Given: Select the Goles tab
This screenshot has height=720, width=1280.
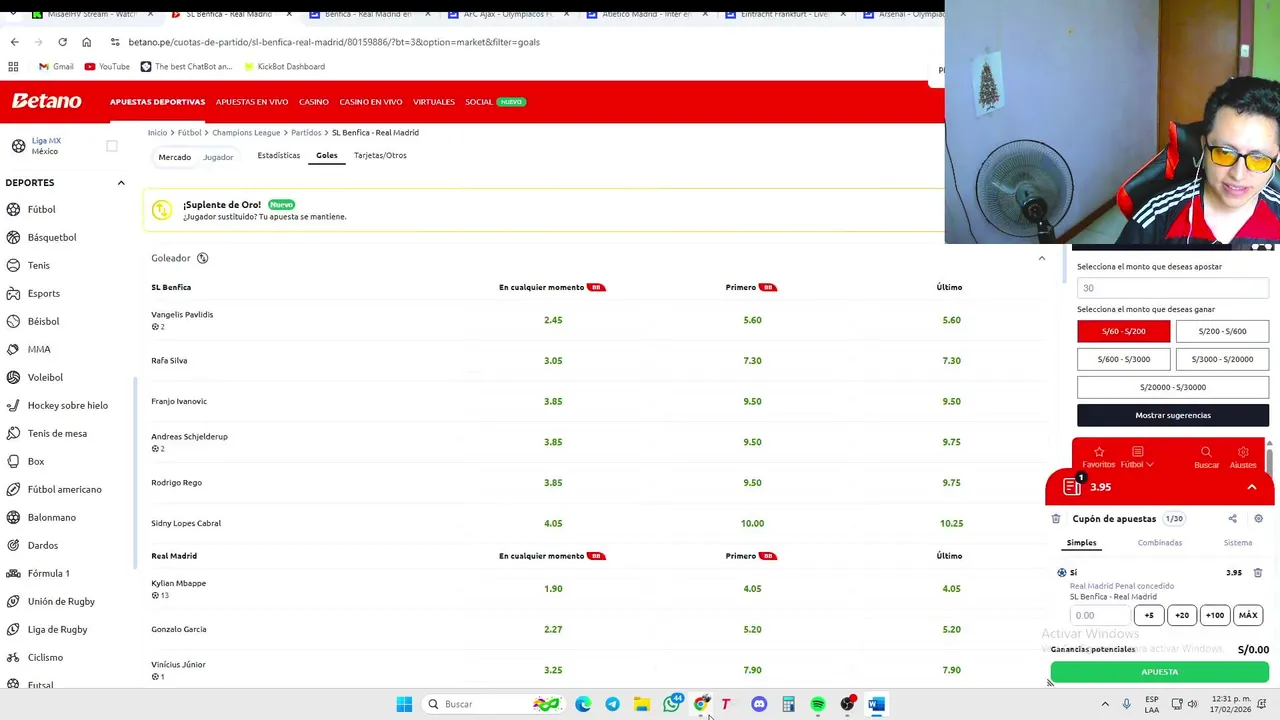Looking at the screenshot, I should coord(327,155).
